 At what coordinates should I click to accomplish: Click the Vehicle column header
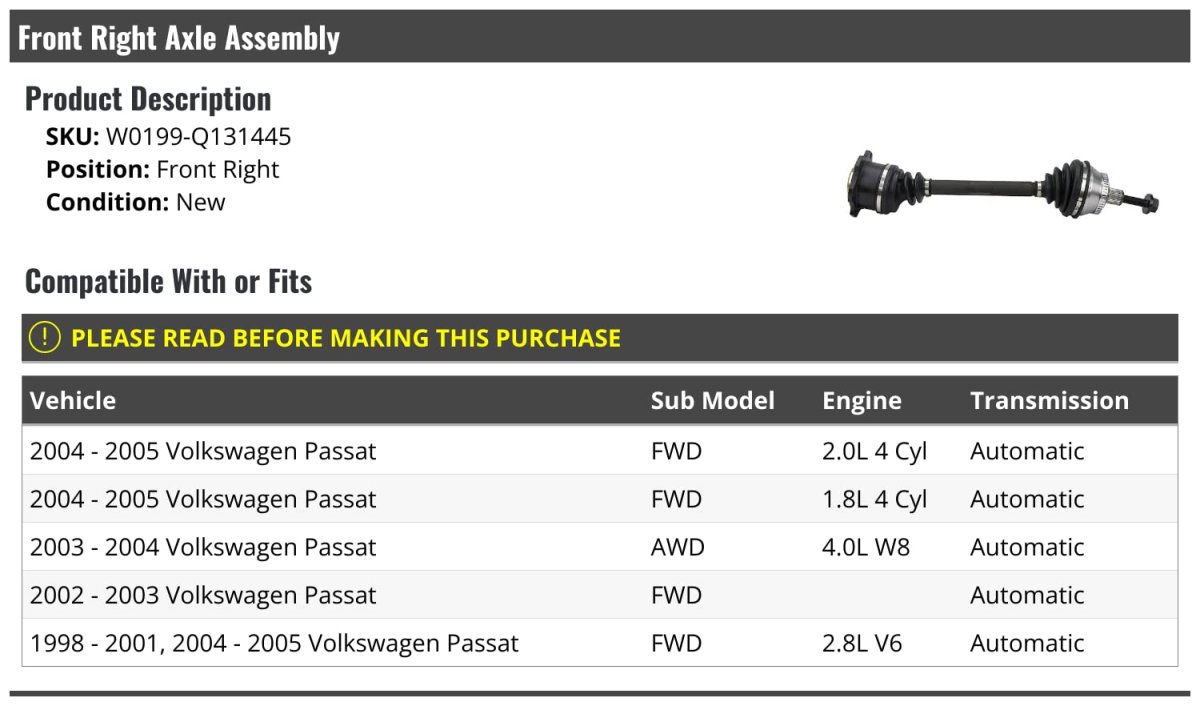[73, 401]
